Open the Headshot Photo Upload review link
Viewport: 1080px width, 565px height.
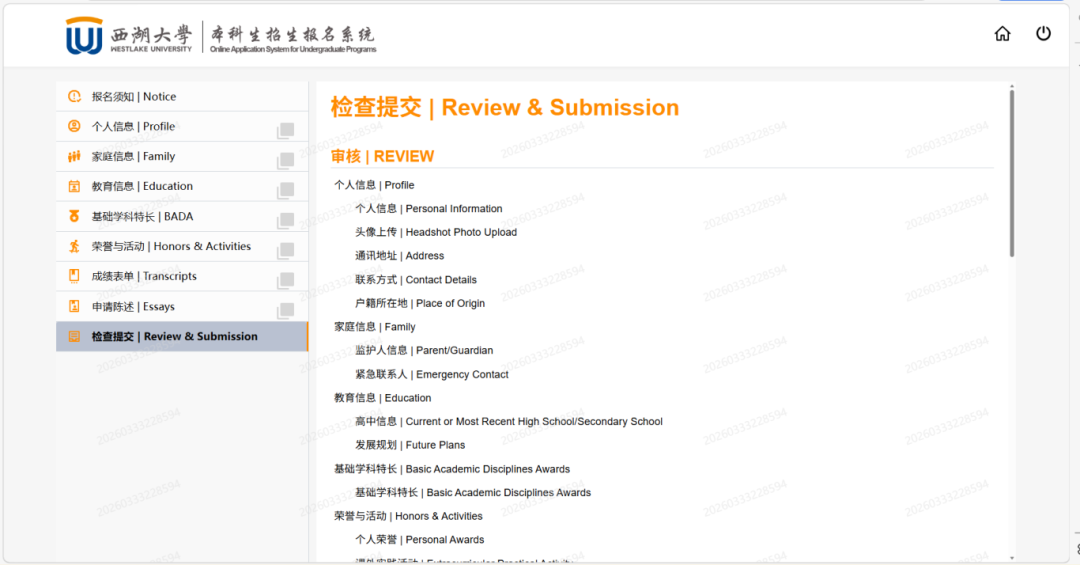[436, 233]
